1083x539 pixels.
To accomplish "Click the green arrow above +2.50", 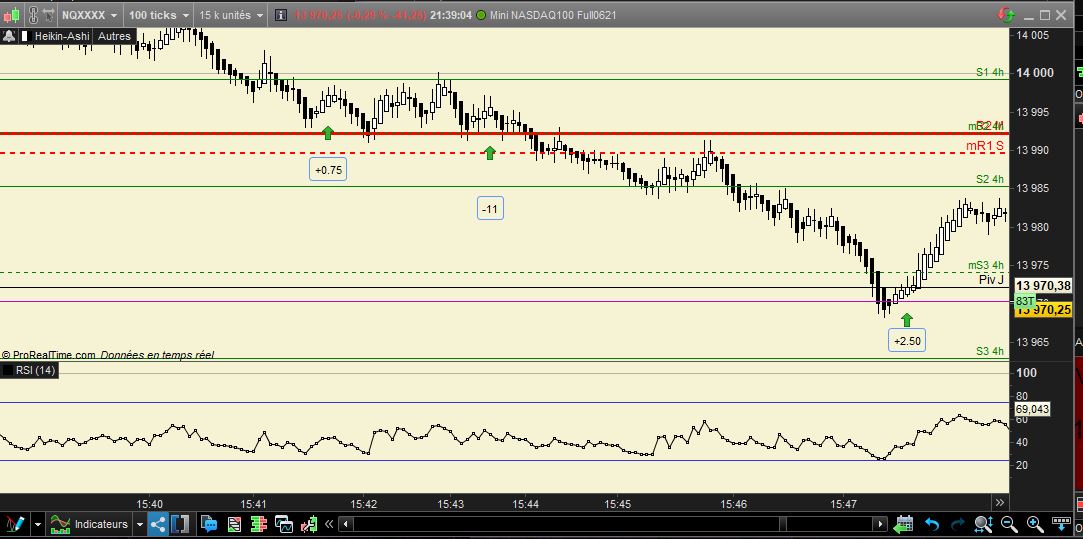I will click(907, 319).
